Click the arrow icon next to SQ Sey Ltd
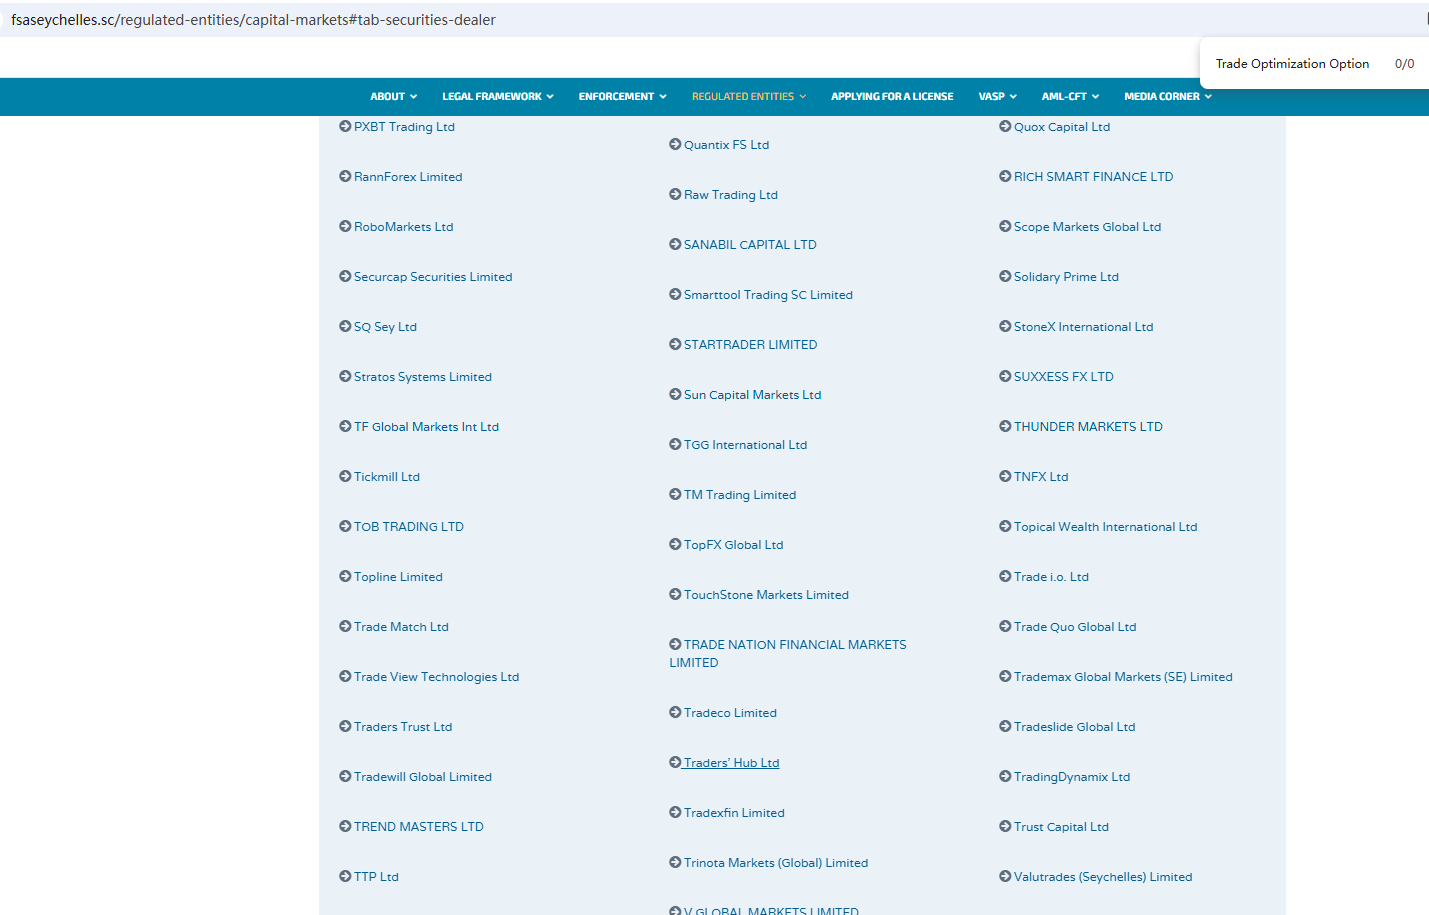 point(345,327)
